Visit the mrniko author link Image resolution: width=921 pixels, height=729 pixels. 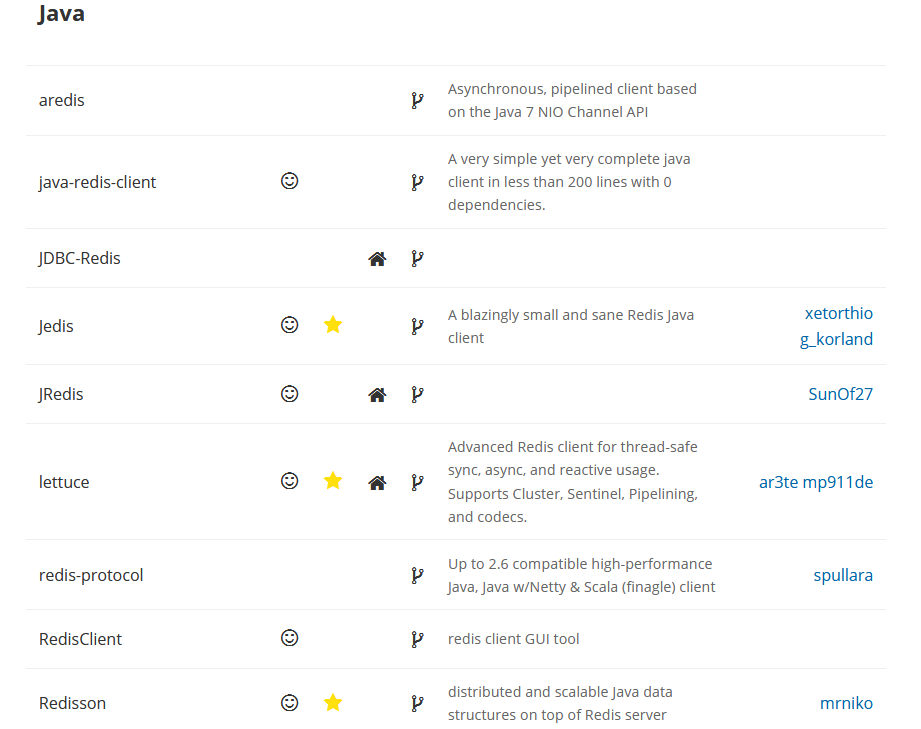846,703
